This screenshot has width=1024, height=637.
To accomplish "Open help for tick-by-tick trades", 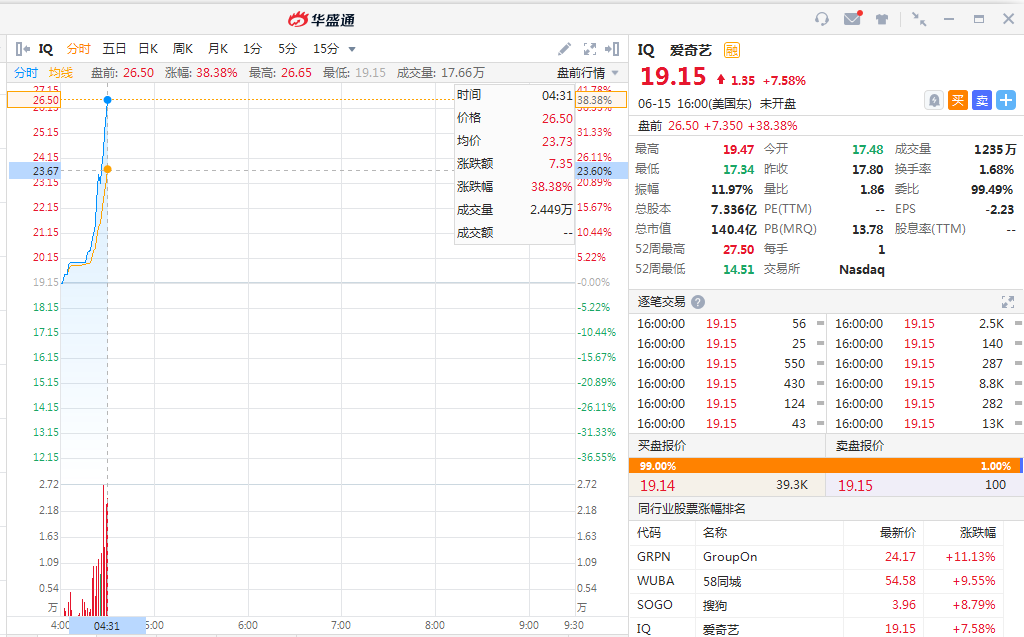I will [x=698, y=302].
